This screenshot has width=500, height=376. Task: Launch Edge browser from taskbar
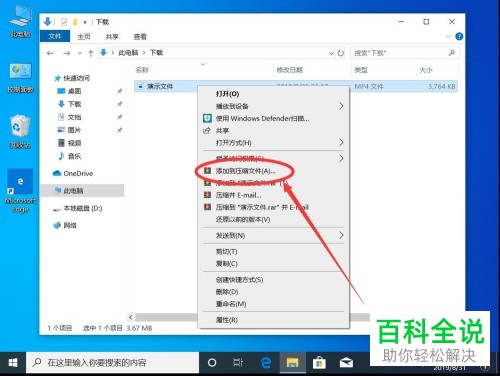[x=266, y=362]
